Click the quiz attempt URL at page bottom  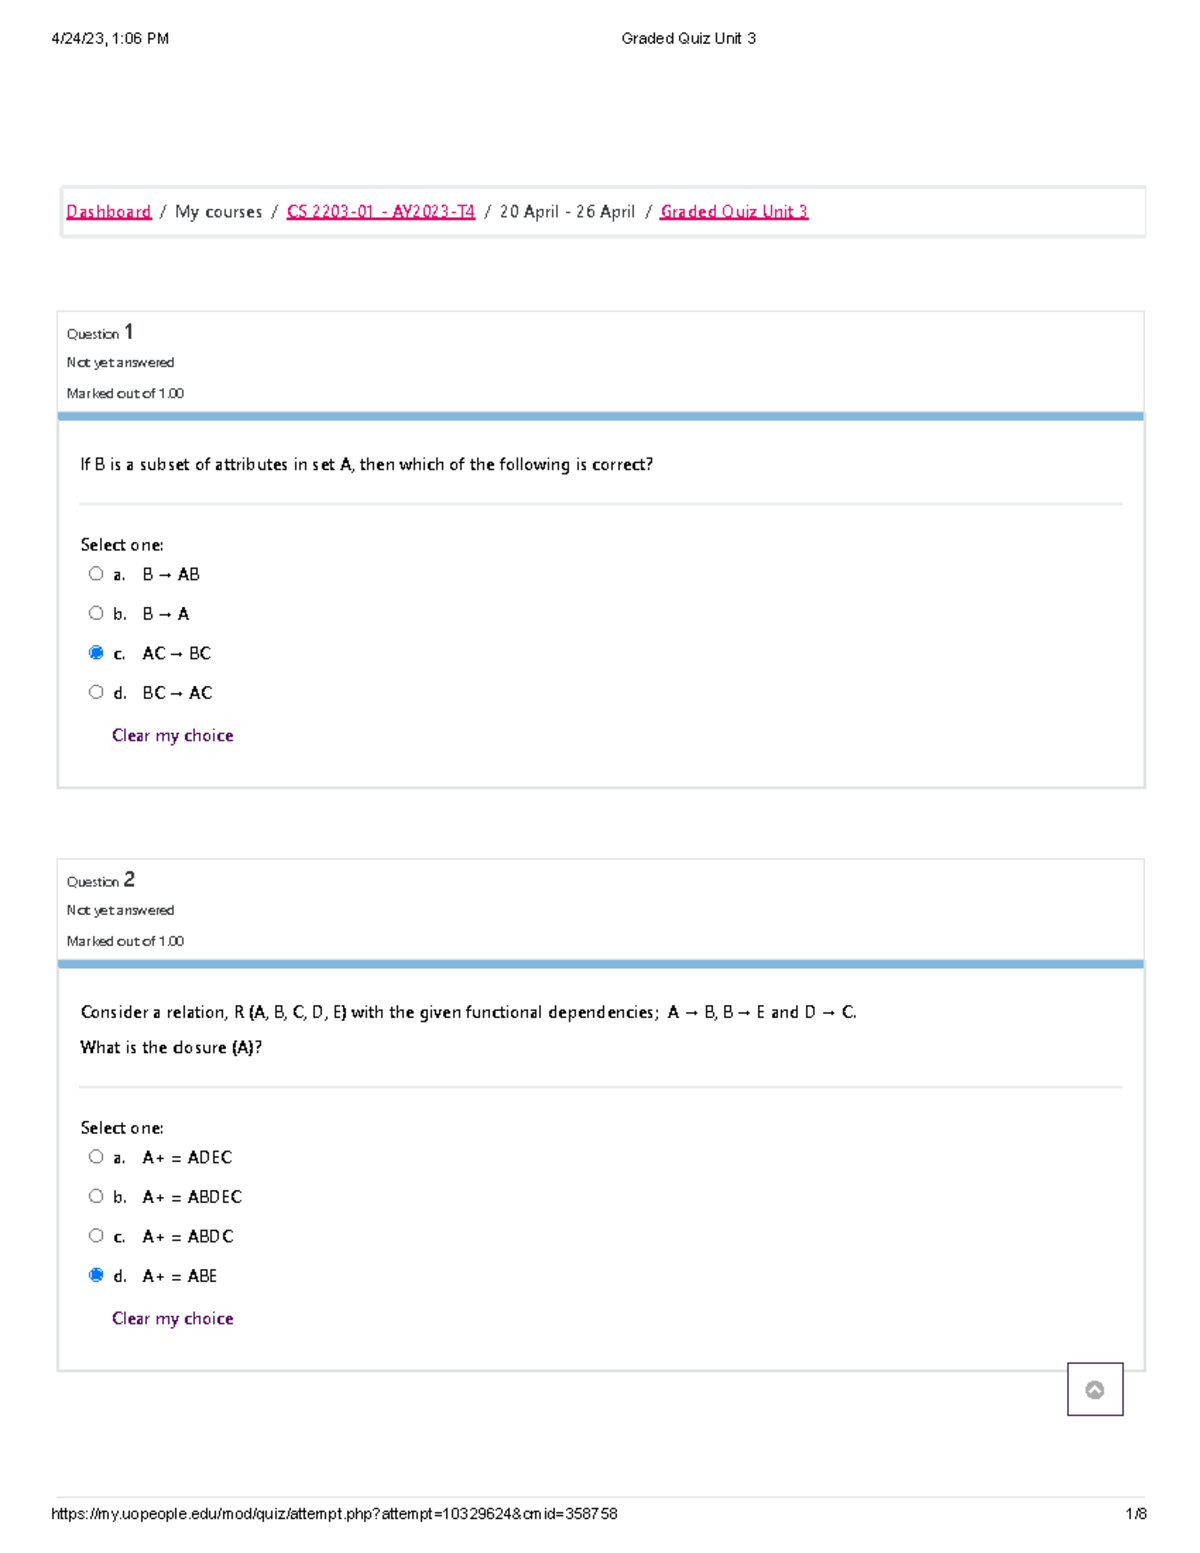pyautogui.click(x=335, y=1514)
